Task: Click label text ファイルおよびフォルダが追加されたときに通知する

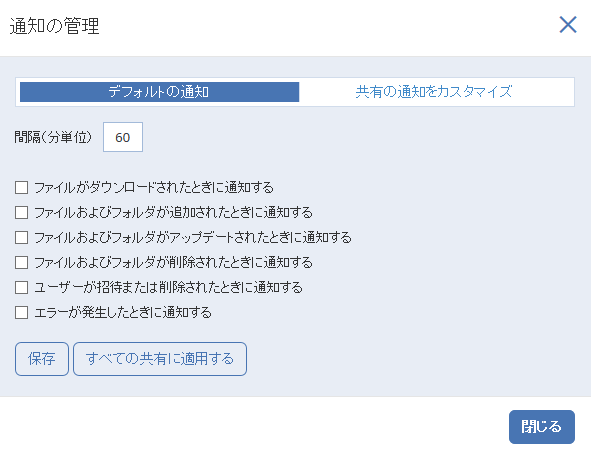Action: tap(173, 213)
